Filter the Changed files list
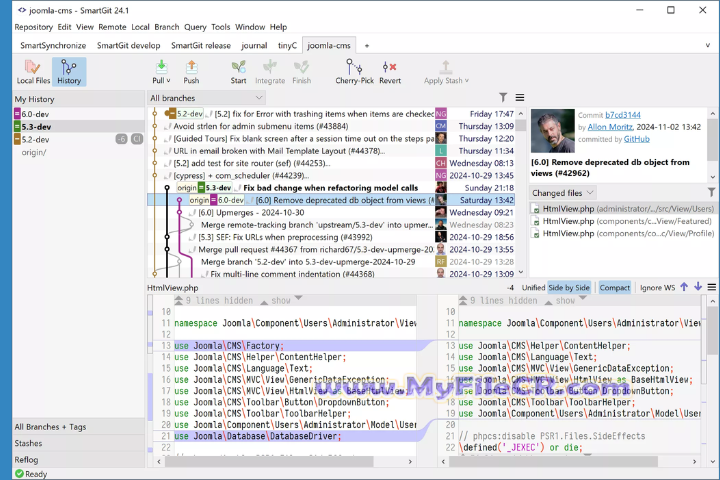This screenshot has height=480, width=720. 711,192
